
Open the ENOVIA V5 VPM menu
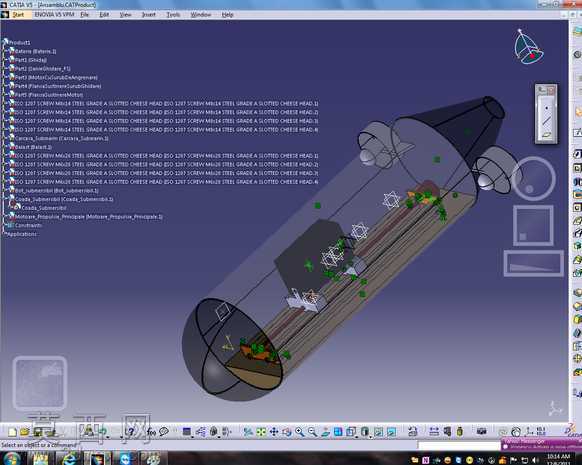tap(54, 14)
